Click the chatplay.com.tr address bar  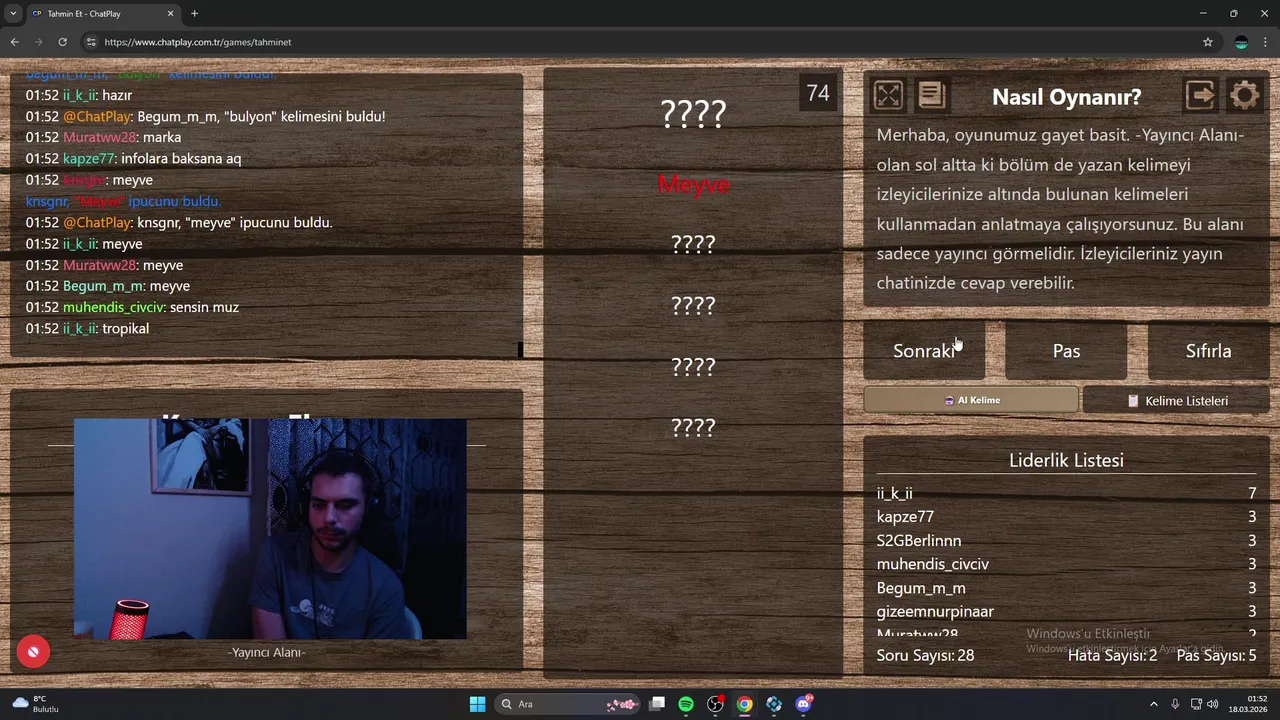pos(640,42)
